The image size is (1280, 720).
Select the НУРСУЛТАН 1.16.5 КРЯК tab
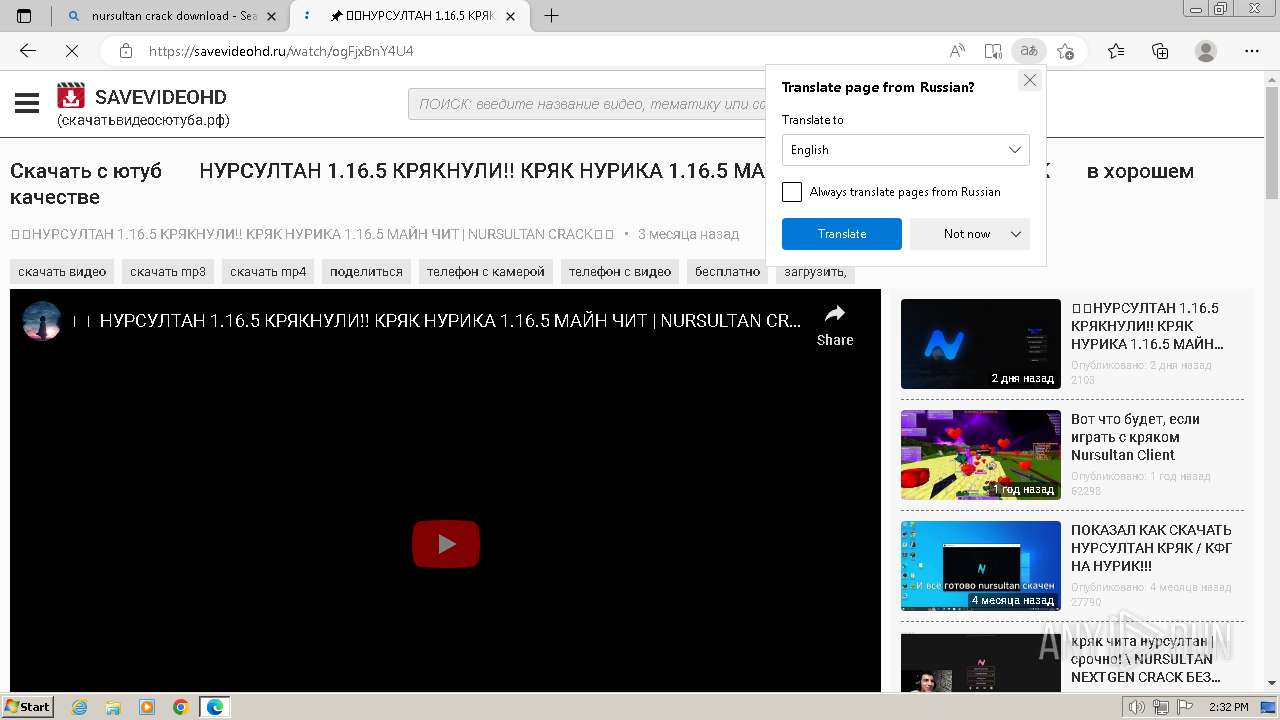coord(408,16)
